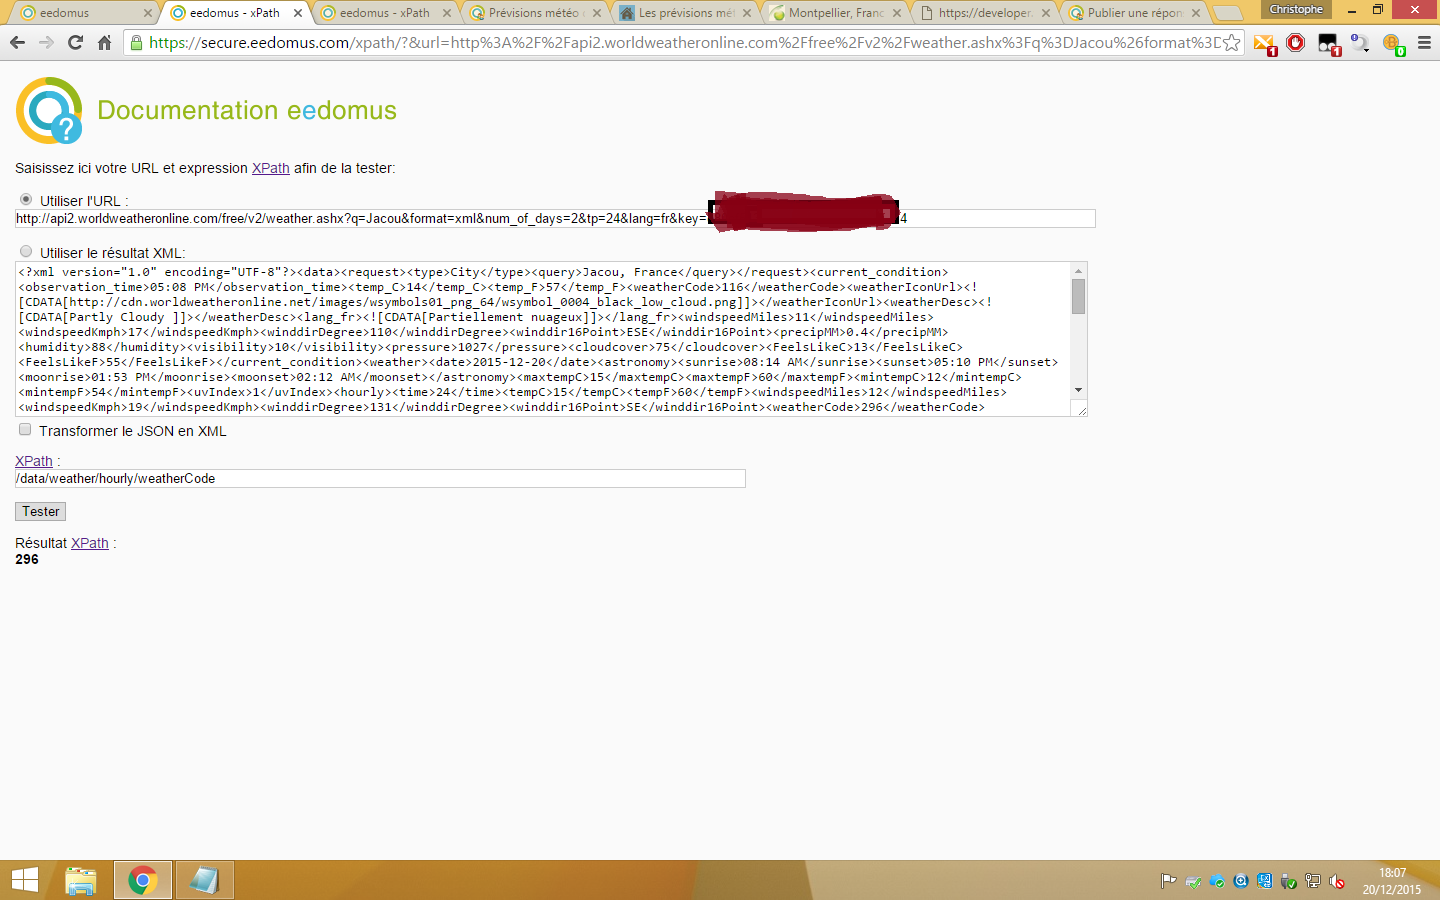1440x900 pixels.
Task: Open the Windows Start button
Action: pos(25,880)
